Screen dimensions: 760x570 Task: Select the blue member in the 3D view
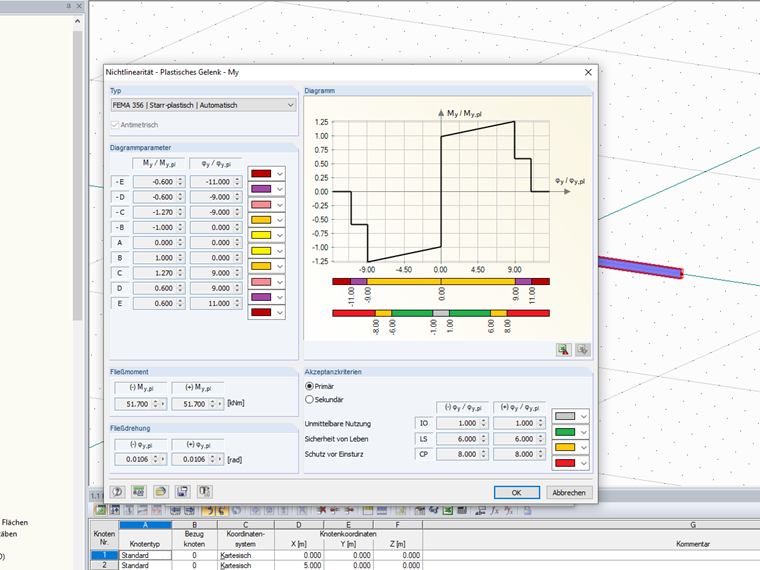(x=640, y=267)
